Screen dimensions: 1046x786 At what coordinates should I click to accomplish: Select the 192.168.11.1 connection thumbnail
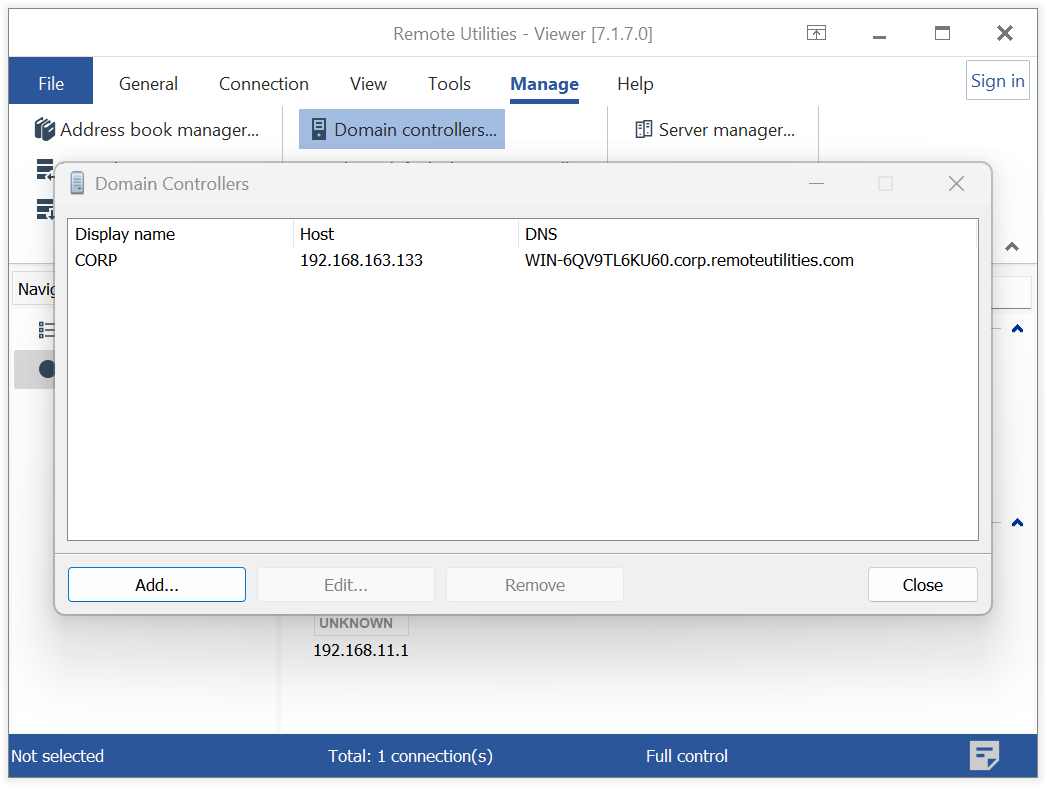point(361,650)
